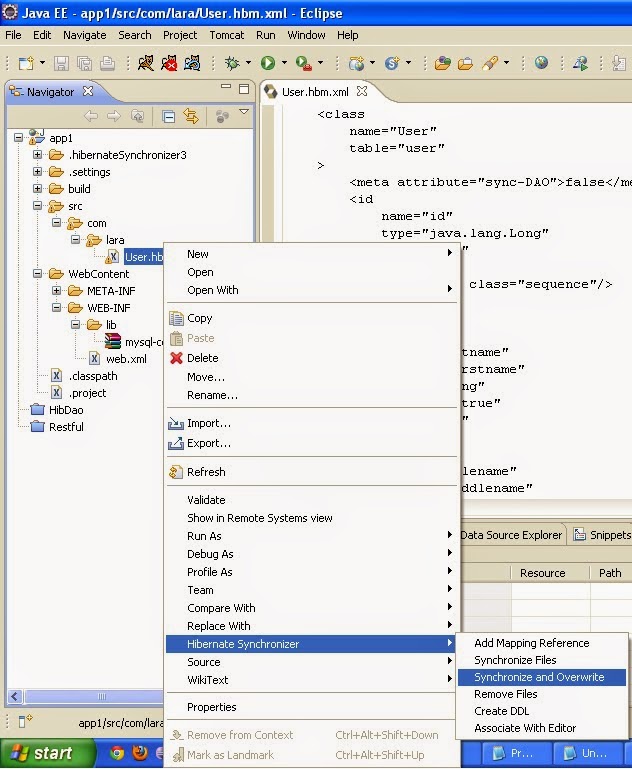Expand the build folder
This screenshot has height=769, width=632.
tap(37, 188)
